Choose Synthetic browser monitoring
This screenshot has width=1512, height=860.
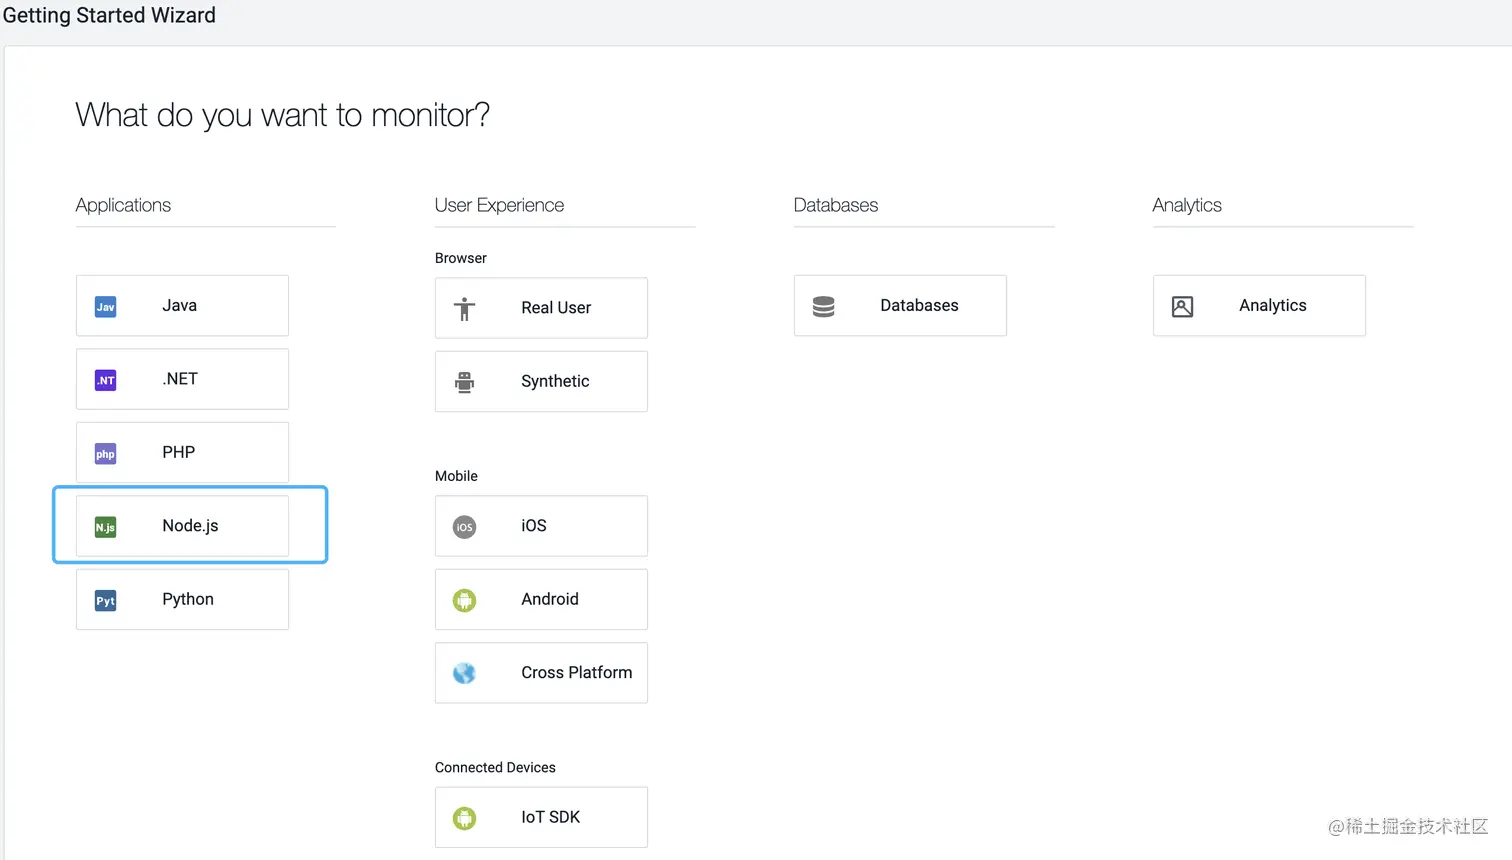point(541,381)
